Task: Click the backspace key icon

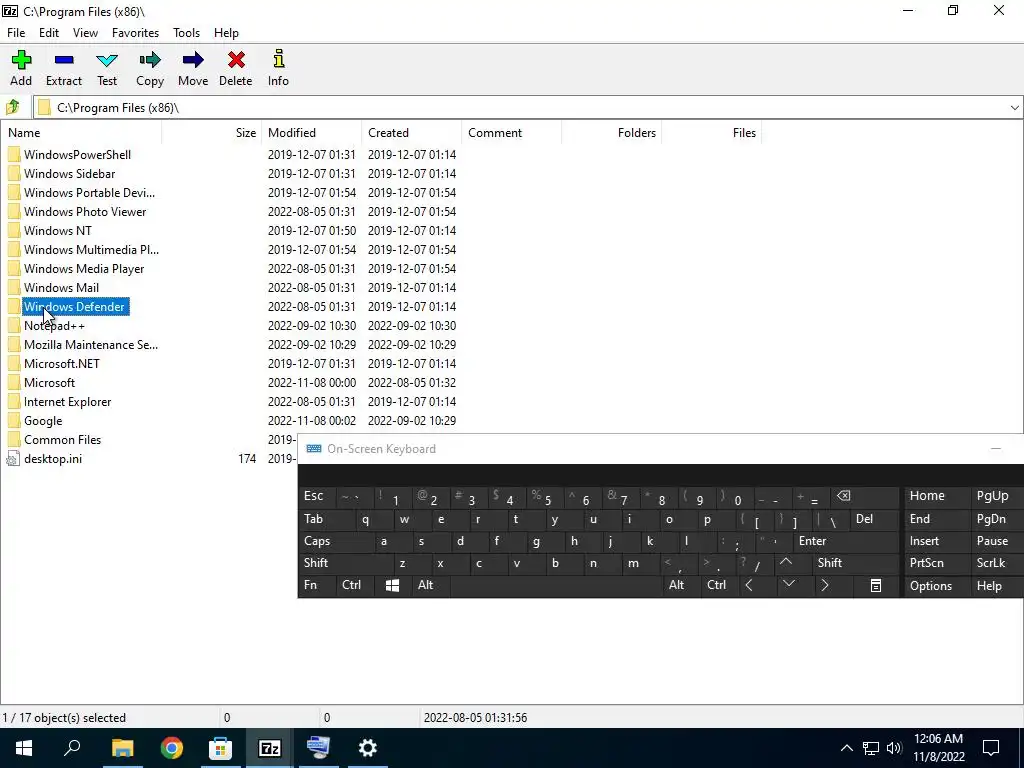Action: tap(844, 496)
